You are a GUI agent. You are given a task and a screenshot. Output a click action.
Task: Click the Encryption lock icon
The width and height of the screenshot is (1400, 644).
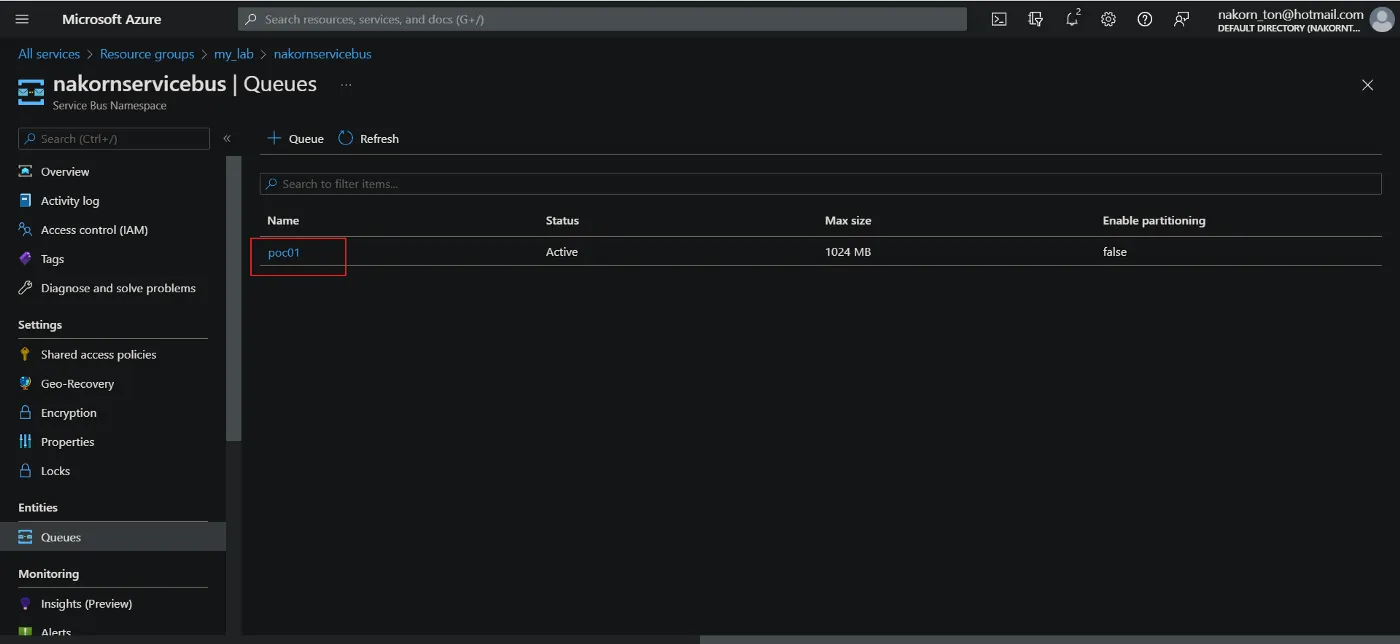26,412
